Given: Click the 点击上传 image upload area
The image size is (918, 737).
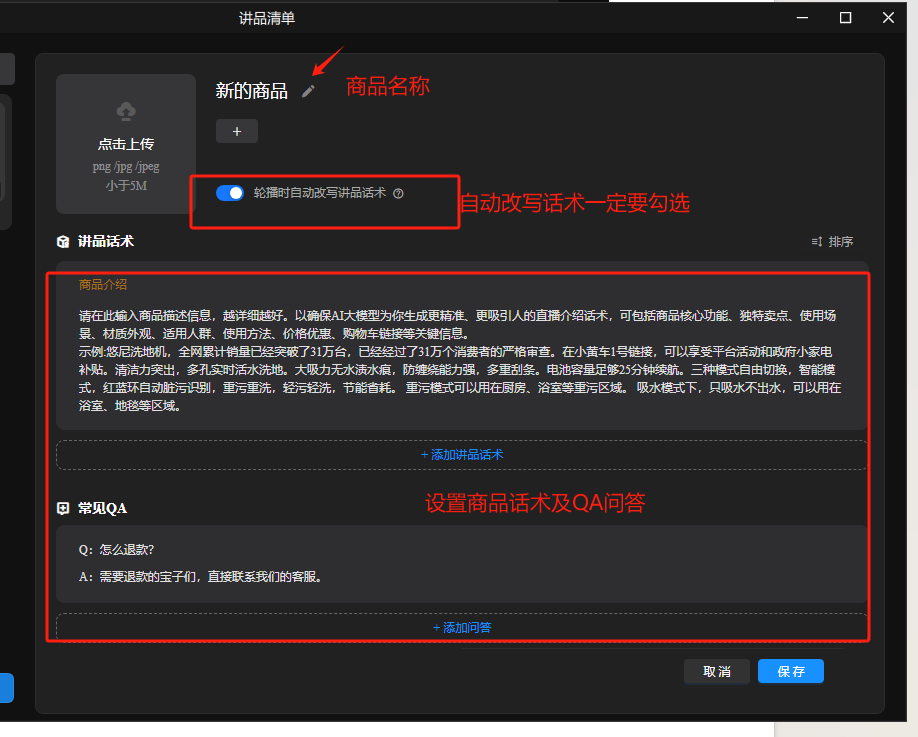Looking at the screenshot, I should coord(126,144).
